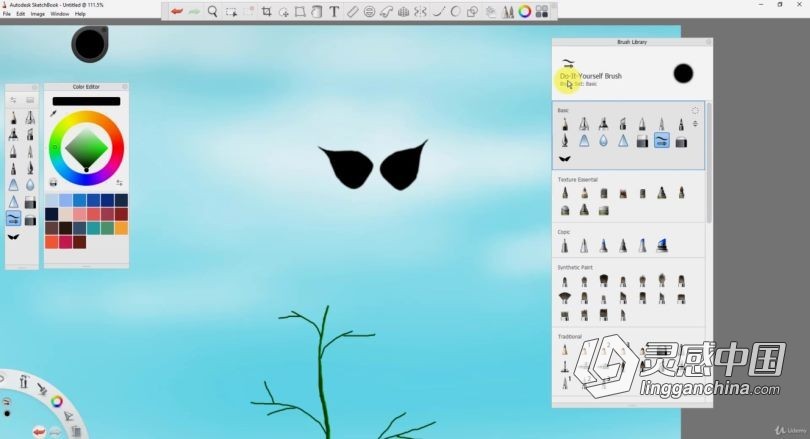The height and width of the screenshot is (439, 810).
Task: Select the blue water drop Smear brush in Brush Palette
Action: pyautogui.click(x=30, y=184)
